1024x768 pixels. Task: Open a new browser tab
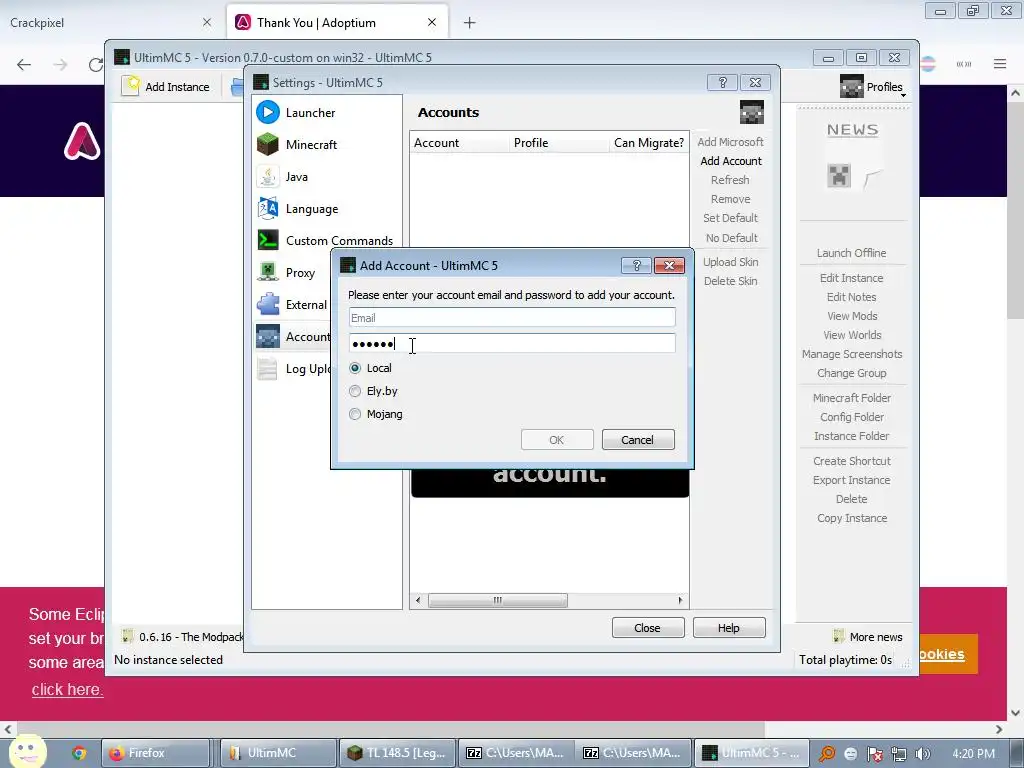click(470, 23)
